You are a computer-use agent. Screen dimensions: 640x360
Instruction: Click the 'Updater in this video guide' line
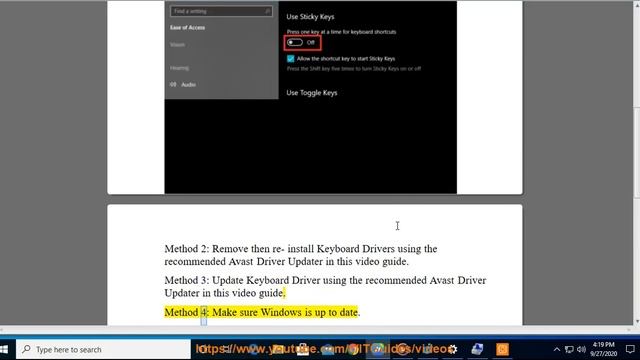coord(224,293)
